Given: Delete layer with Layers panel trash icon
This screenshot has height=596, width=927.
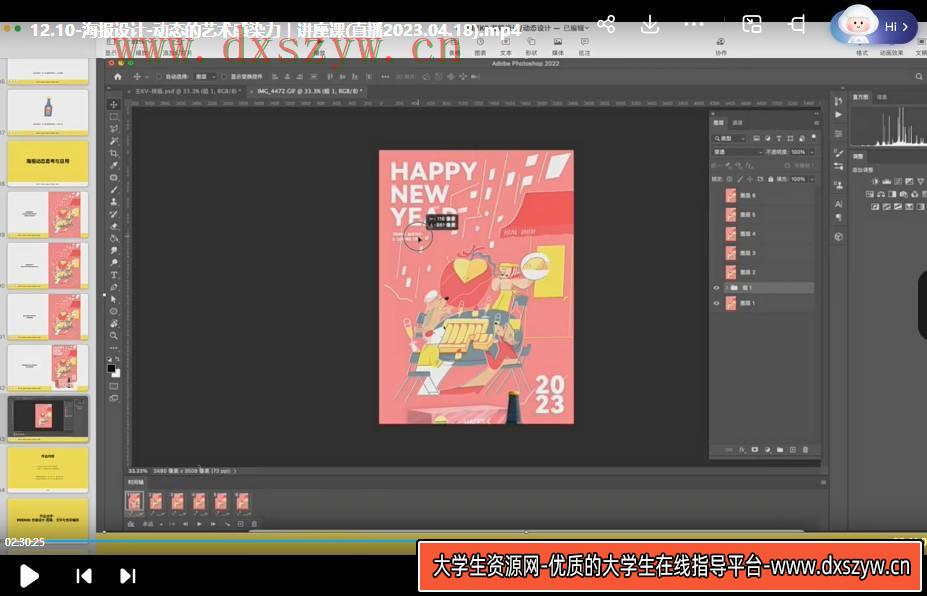Looking at the screenshot, I should (805, 450).
